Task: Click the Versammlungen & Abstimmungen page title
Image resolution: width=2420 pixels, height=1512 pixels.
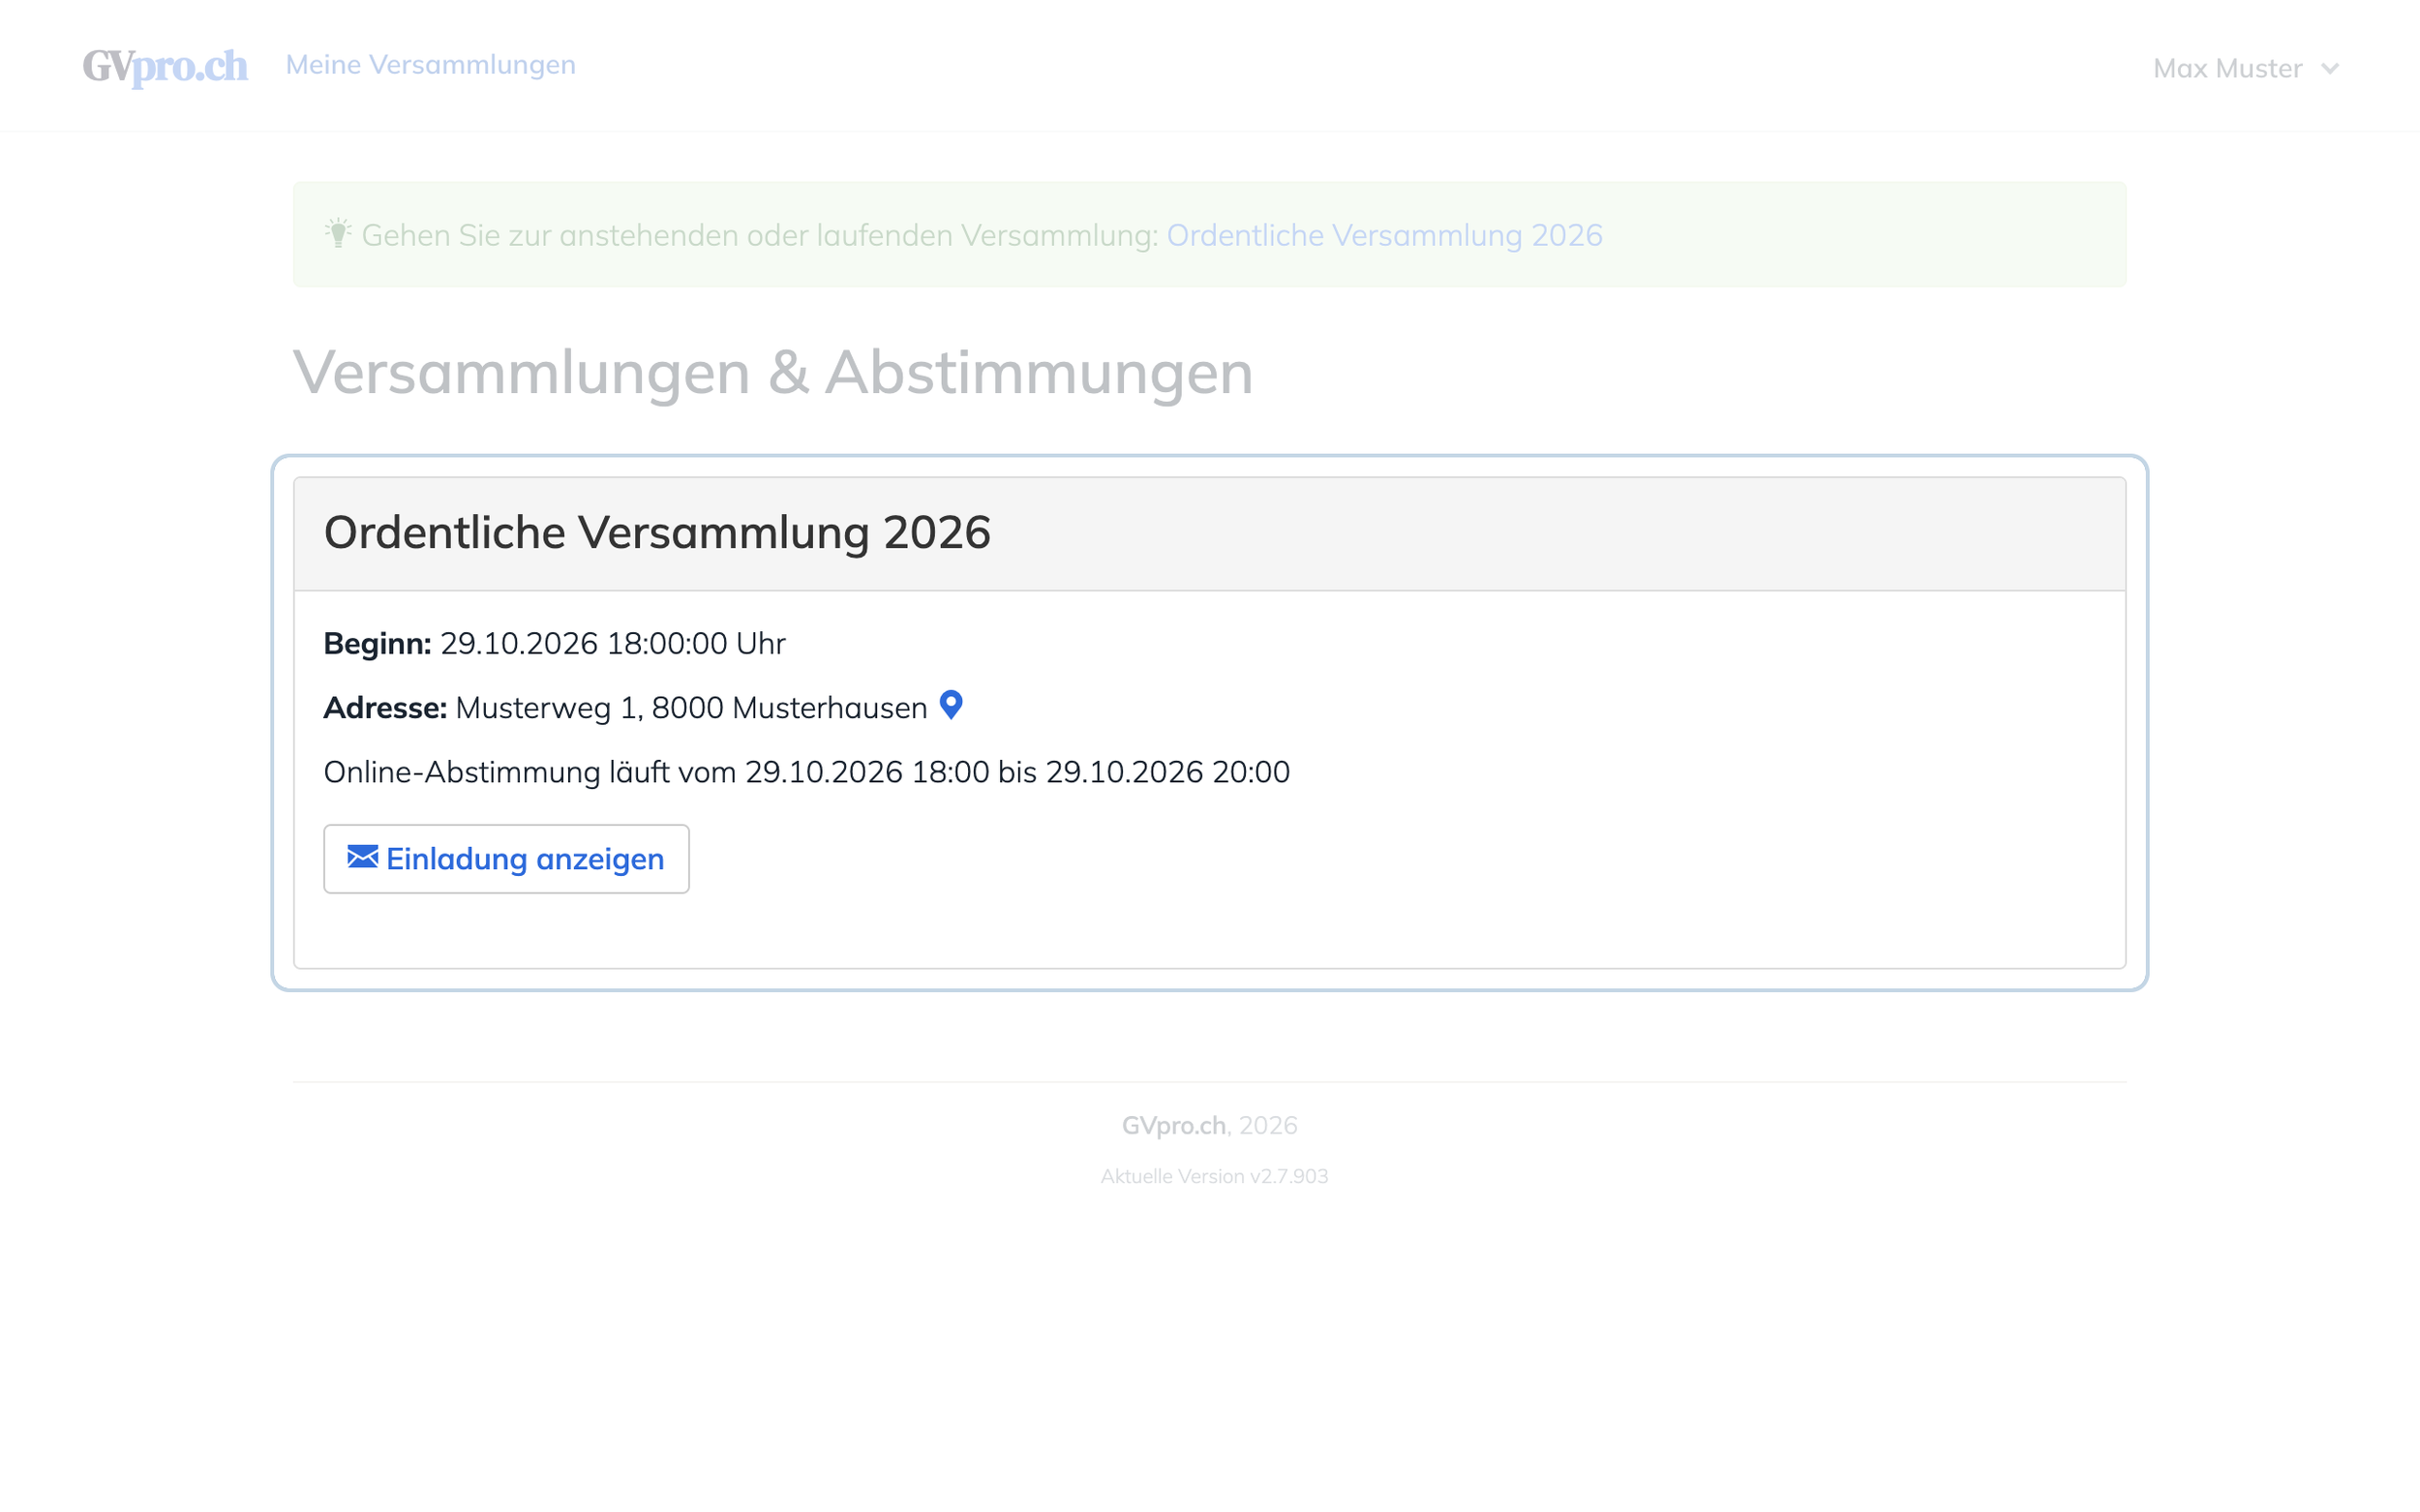Action: tap(772, 372)
